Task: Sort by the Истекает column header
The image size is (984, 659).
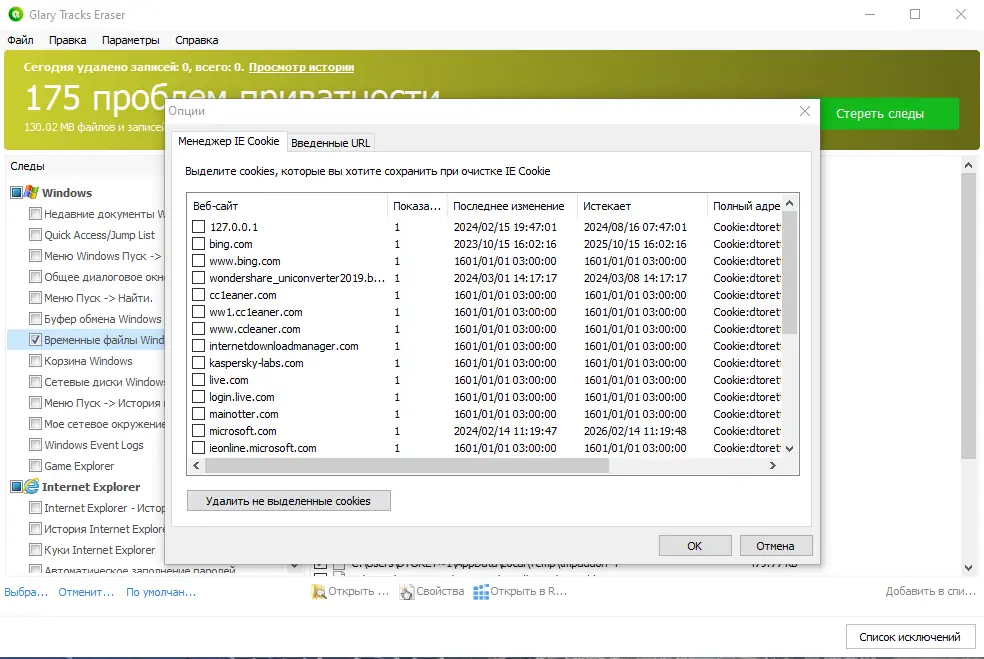Action: [x=642, y=206]
